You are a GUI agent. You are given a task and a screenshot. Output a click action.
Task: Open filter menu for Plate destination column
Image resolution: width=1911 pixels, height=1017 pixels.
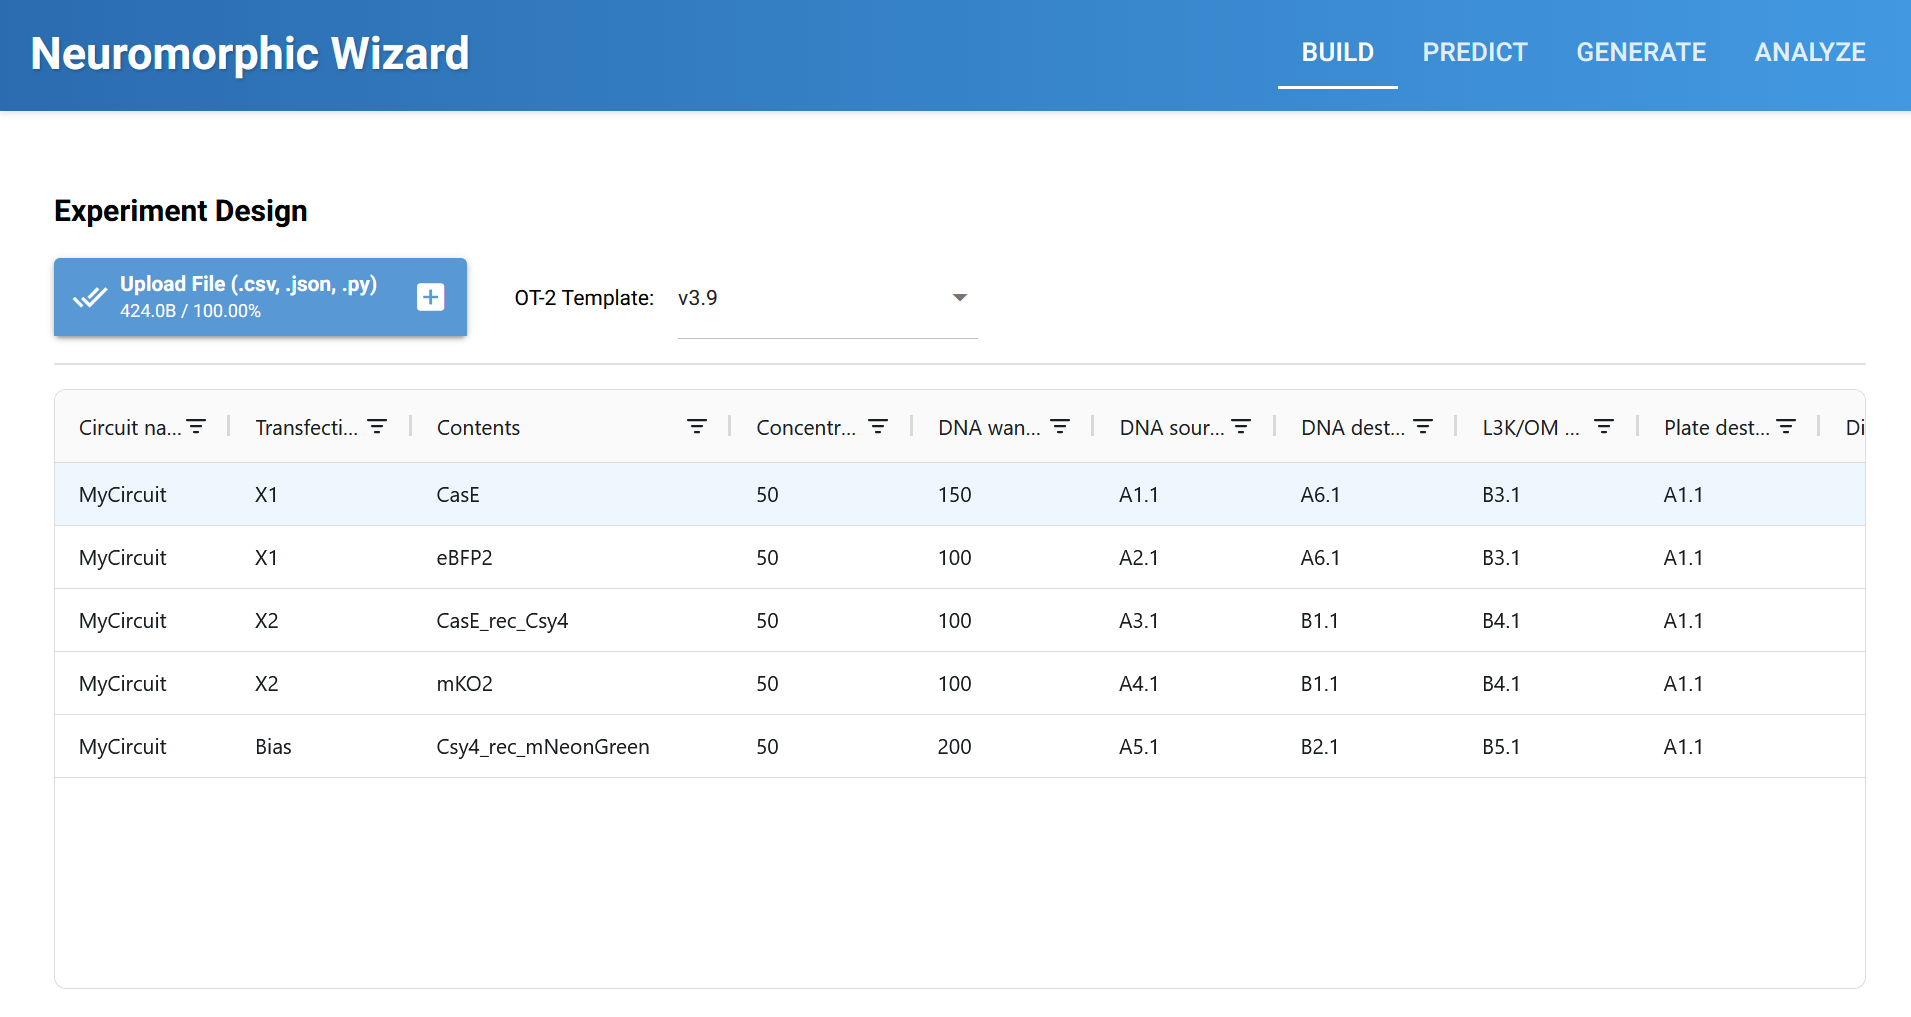[x=1786, y=427]
